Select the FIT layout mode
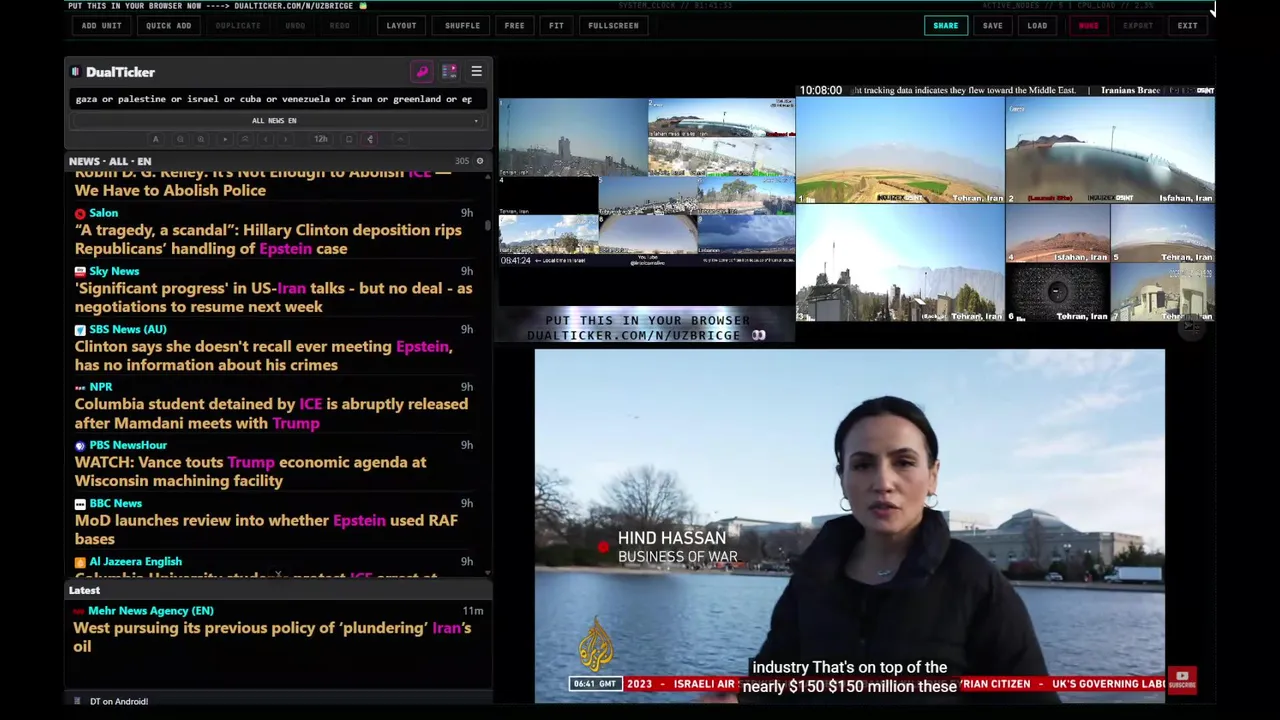This screenshot has width=1280, height=720. point(556,25)
